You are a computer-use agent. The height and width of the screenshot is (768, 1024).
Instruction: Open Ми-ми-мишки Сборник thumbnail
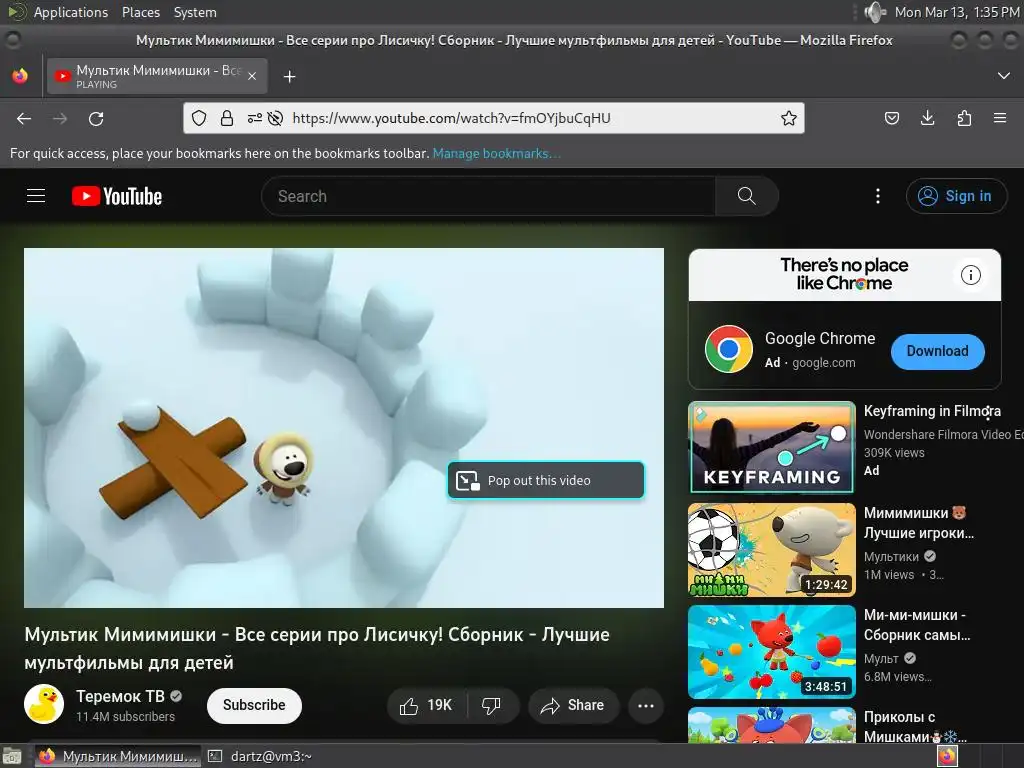click(772, 652)
